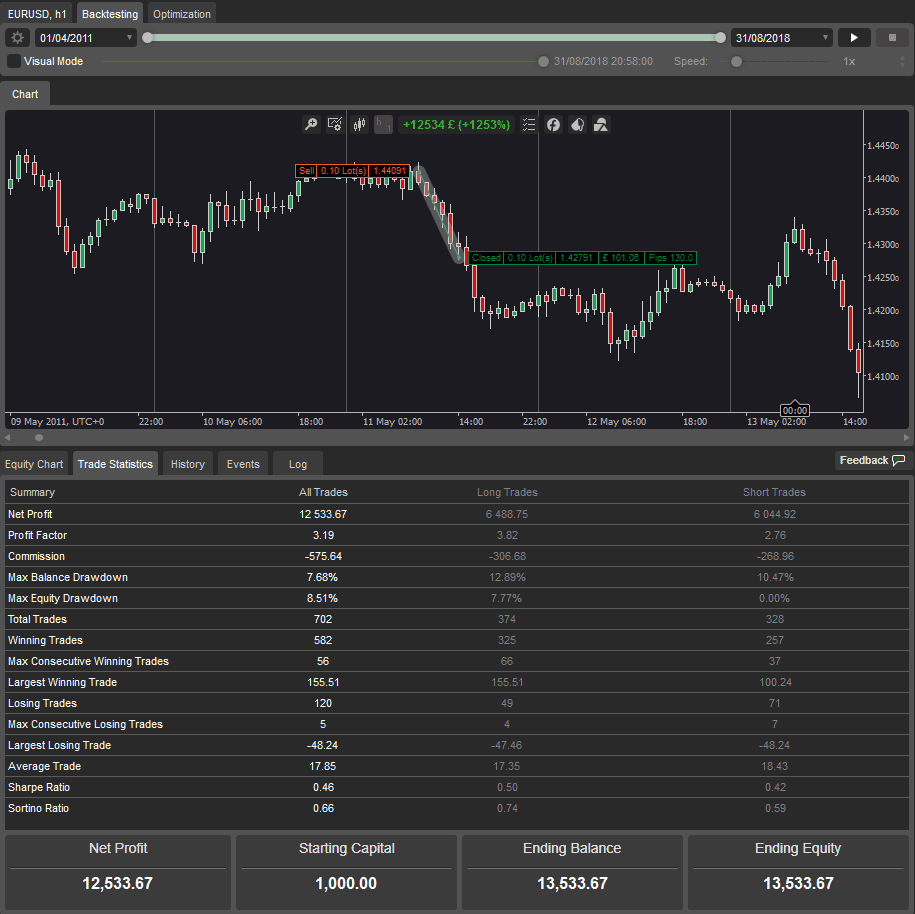Viewport: 915px width, 914px height.
Task: Open the backtesting settings gear
Action: [x=18, y=38]
